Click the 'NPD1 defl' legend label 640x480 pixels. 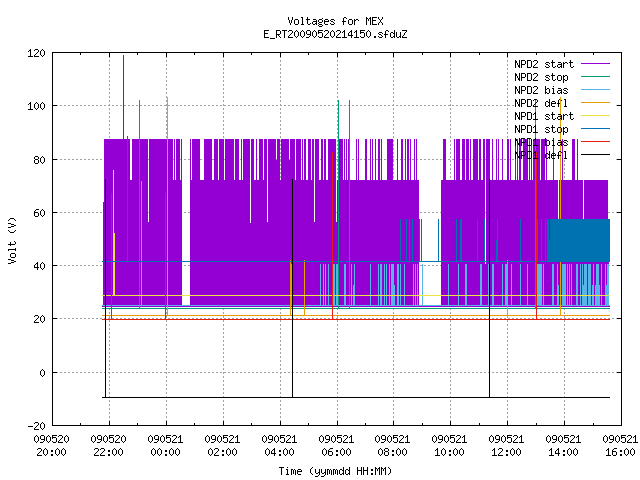pos(541,156)
